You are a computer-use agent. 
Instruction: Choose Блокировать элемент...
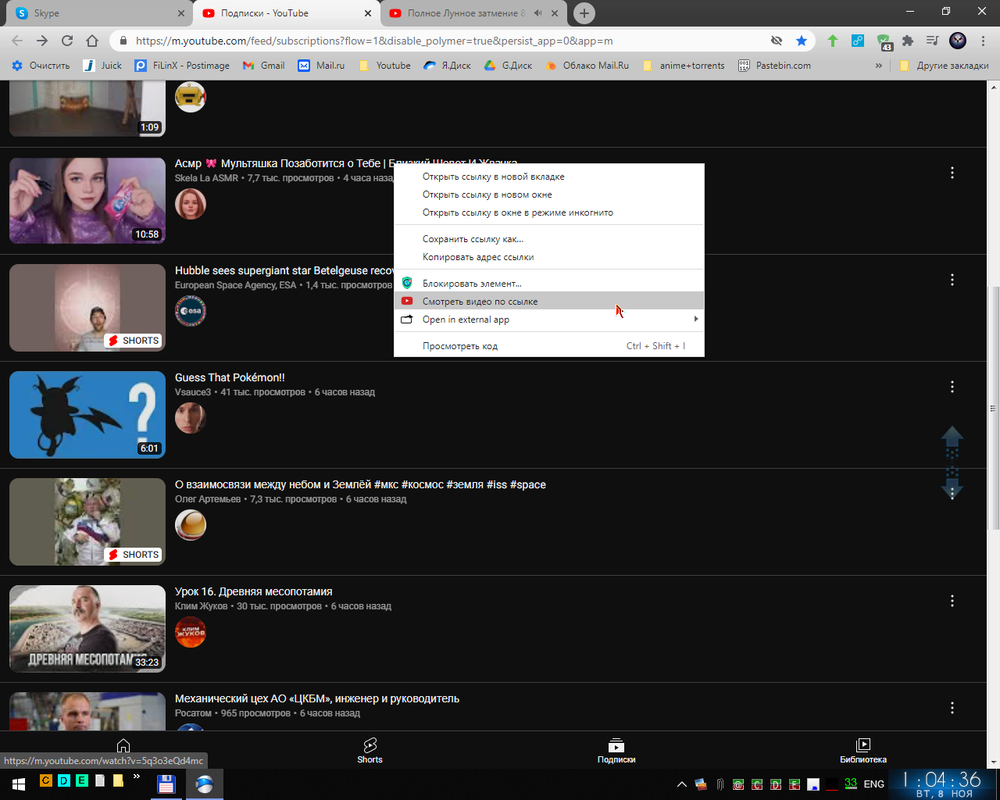tap(549, 283)
